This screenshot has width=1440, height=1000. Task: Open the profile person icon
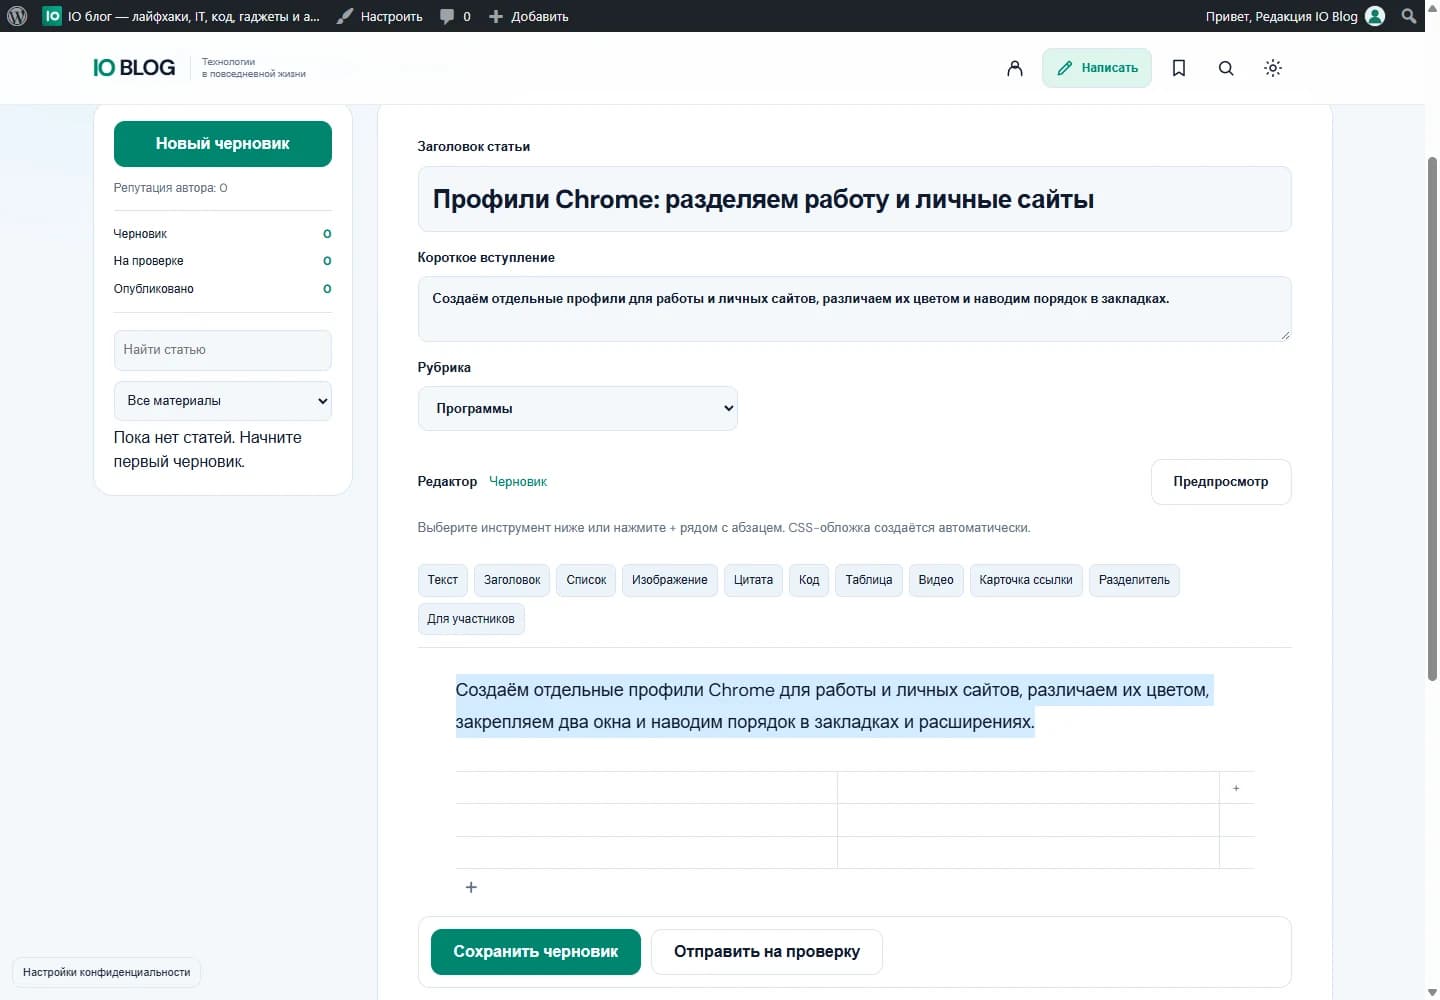tap(1015, 68)
